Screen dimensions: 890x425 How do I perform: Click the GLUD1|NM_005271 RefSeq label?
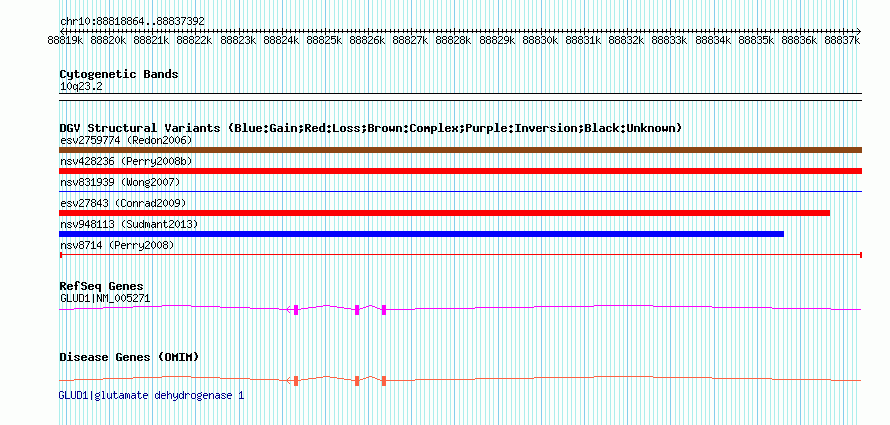105,298
